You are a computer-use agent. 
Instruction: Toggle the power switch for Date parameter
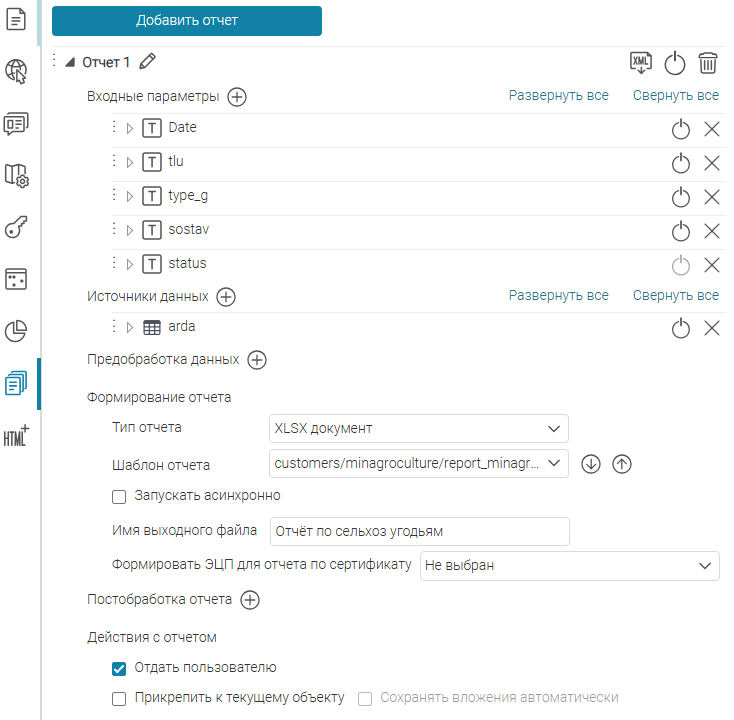click(680, 129)
